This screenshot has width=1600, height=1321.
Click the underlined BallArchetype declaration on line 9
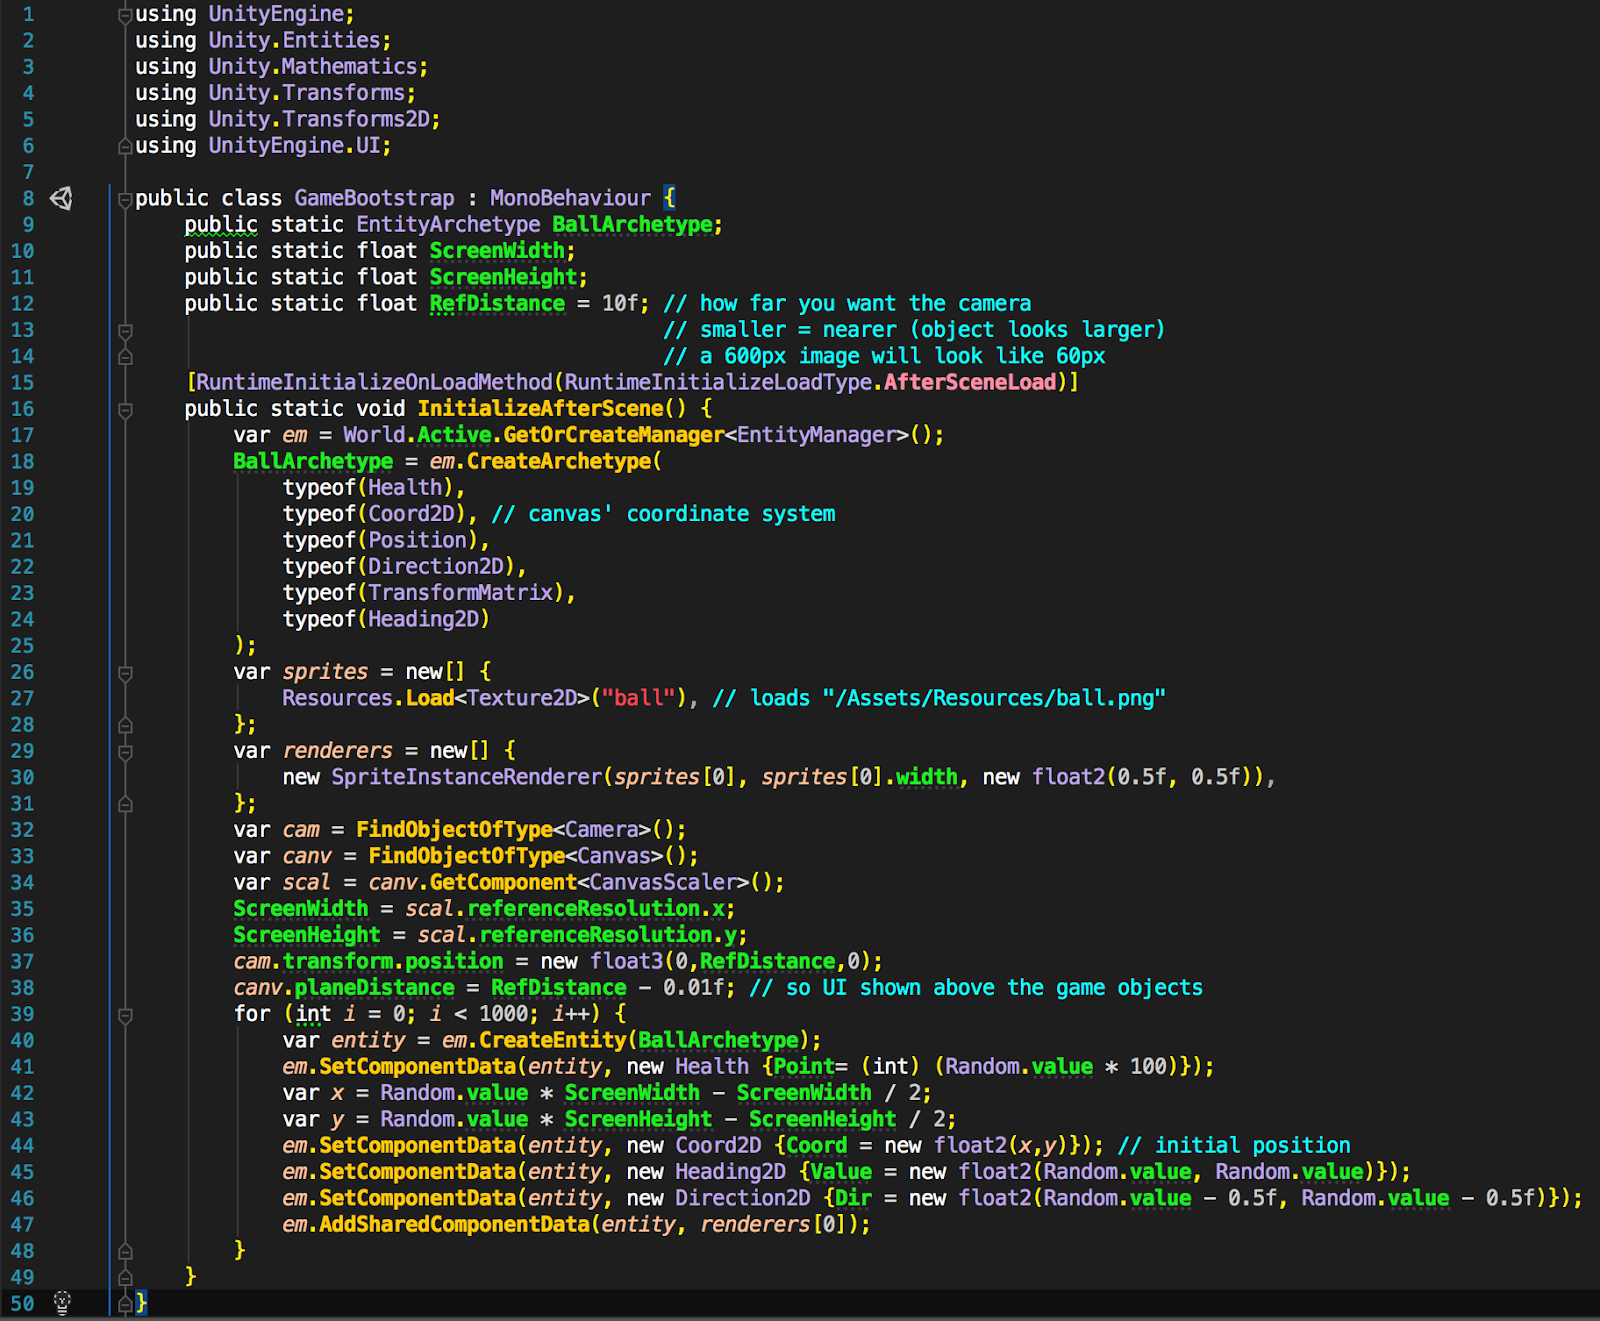[634, 224]
